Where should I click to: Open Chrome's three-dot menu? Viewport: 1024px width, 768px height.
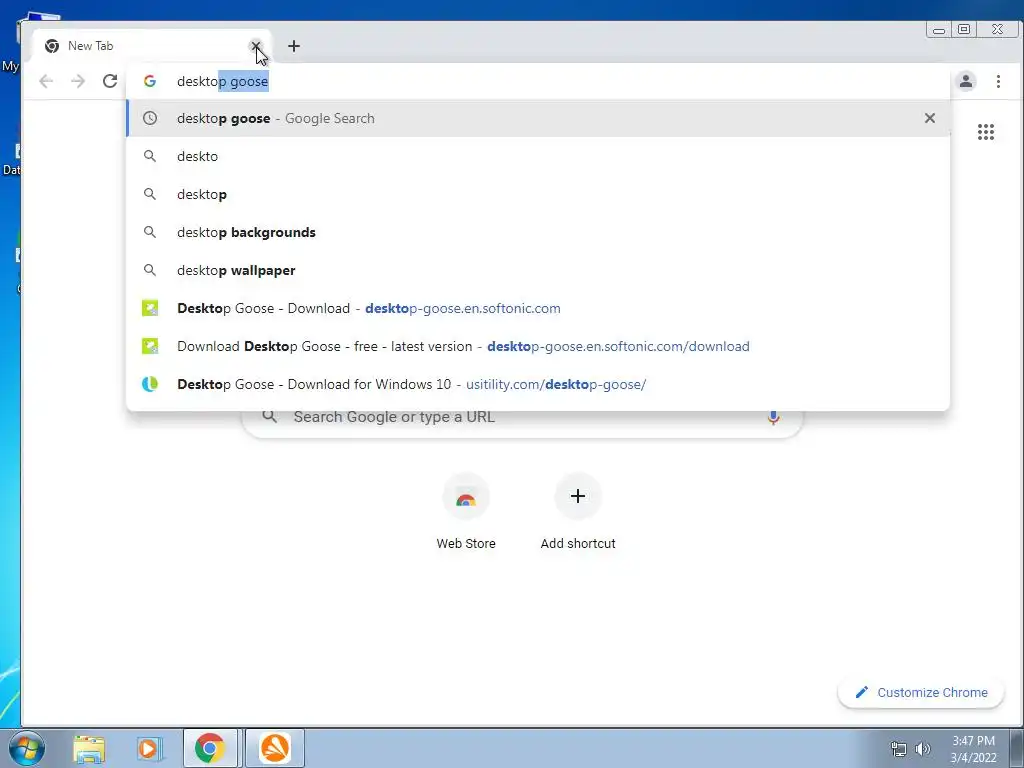998,81
